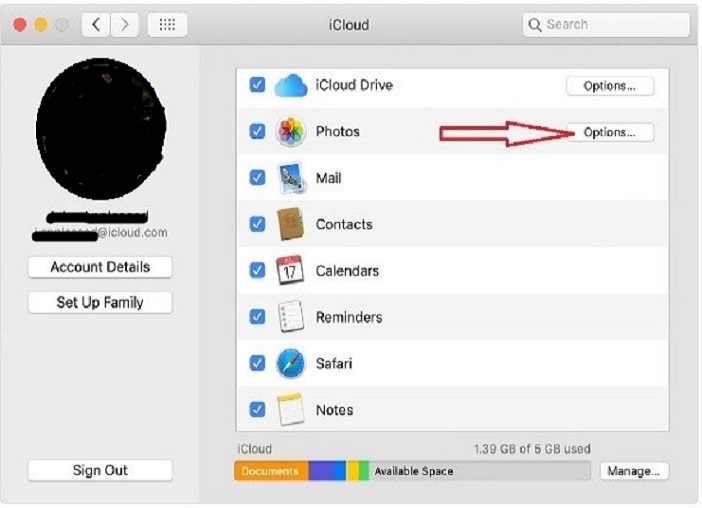Click the Documents segment in storage bar
This screenshot has height=508, width=702.
(x=270, y=471)
